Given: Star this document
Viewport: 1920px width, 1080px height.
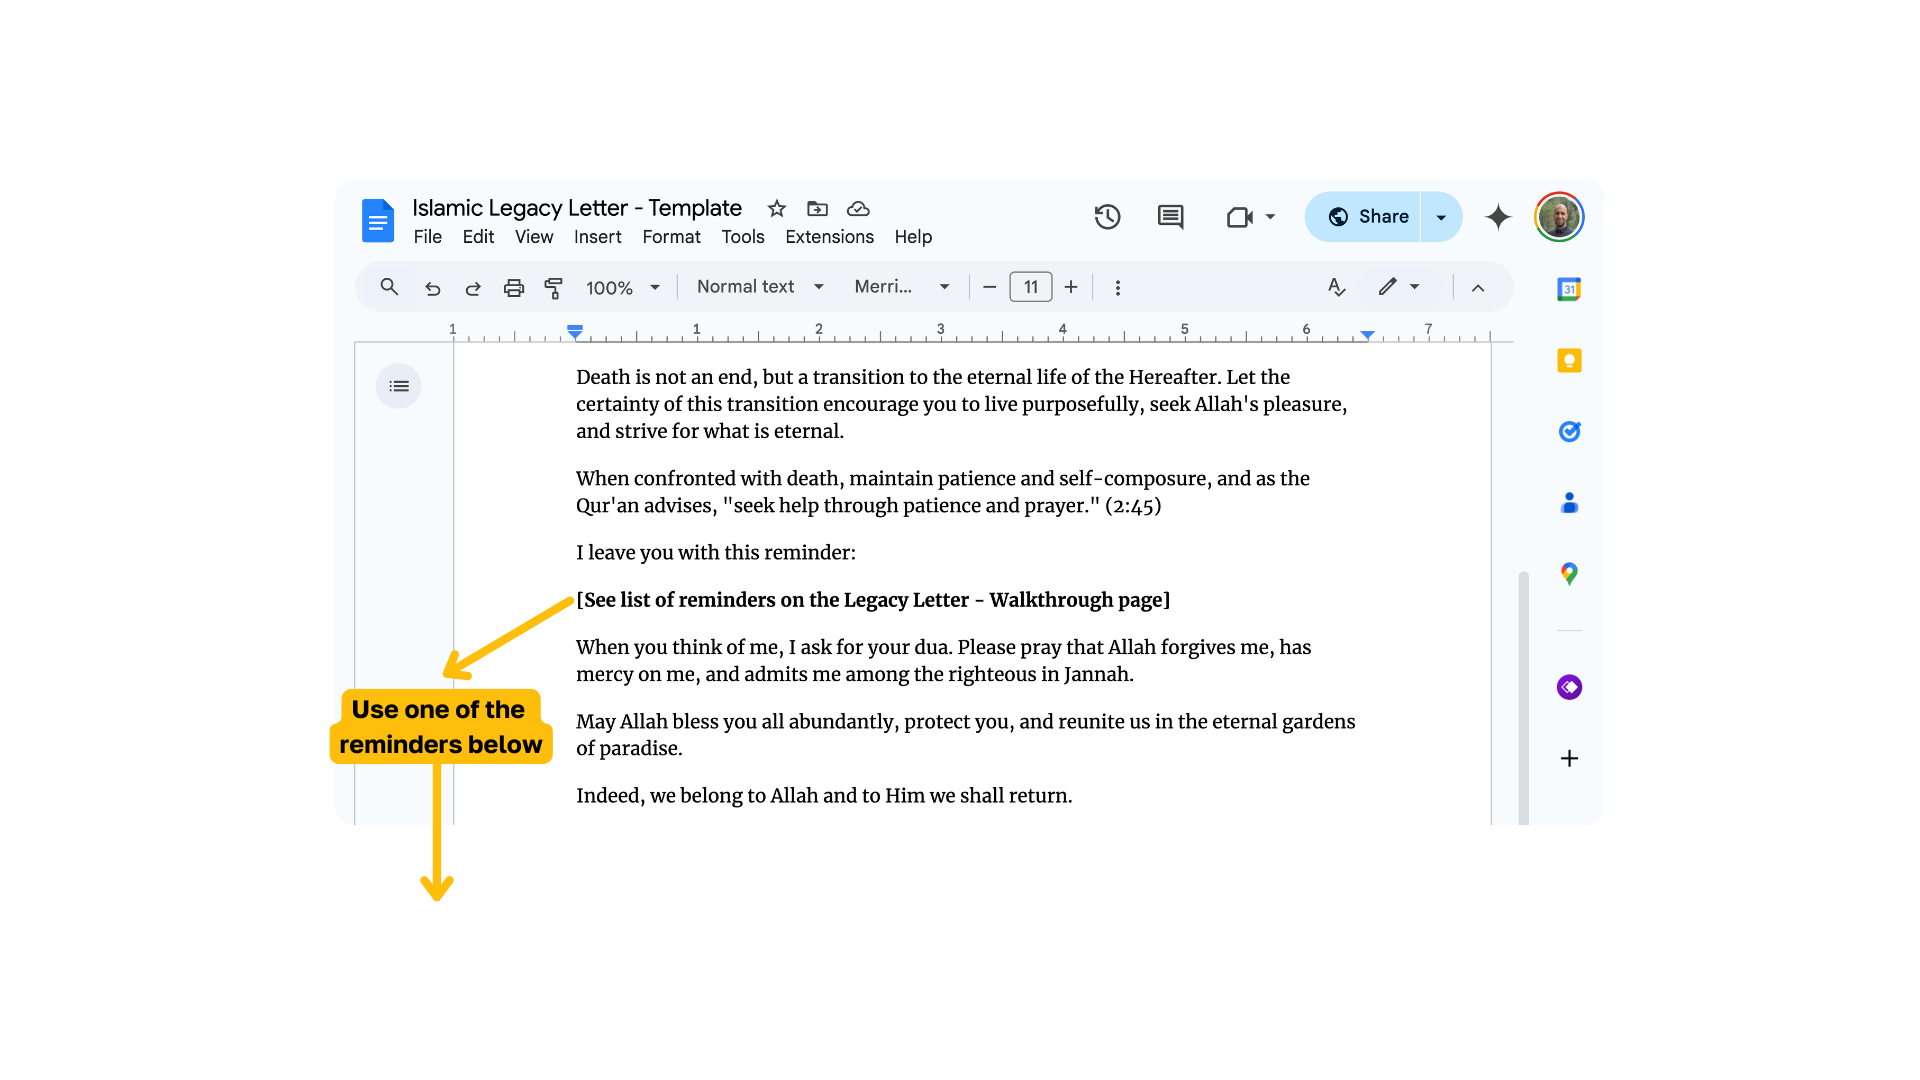Looking at the screenshot, I should click(x=777, y=209).
